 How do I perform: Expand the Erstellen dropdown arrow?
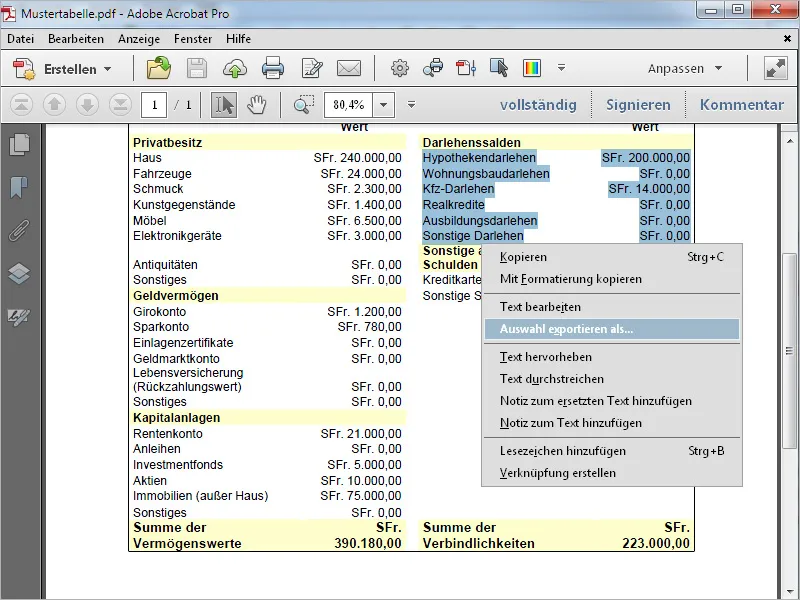pos(108,69)
